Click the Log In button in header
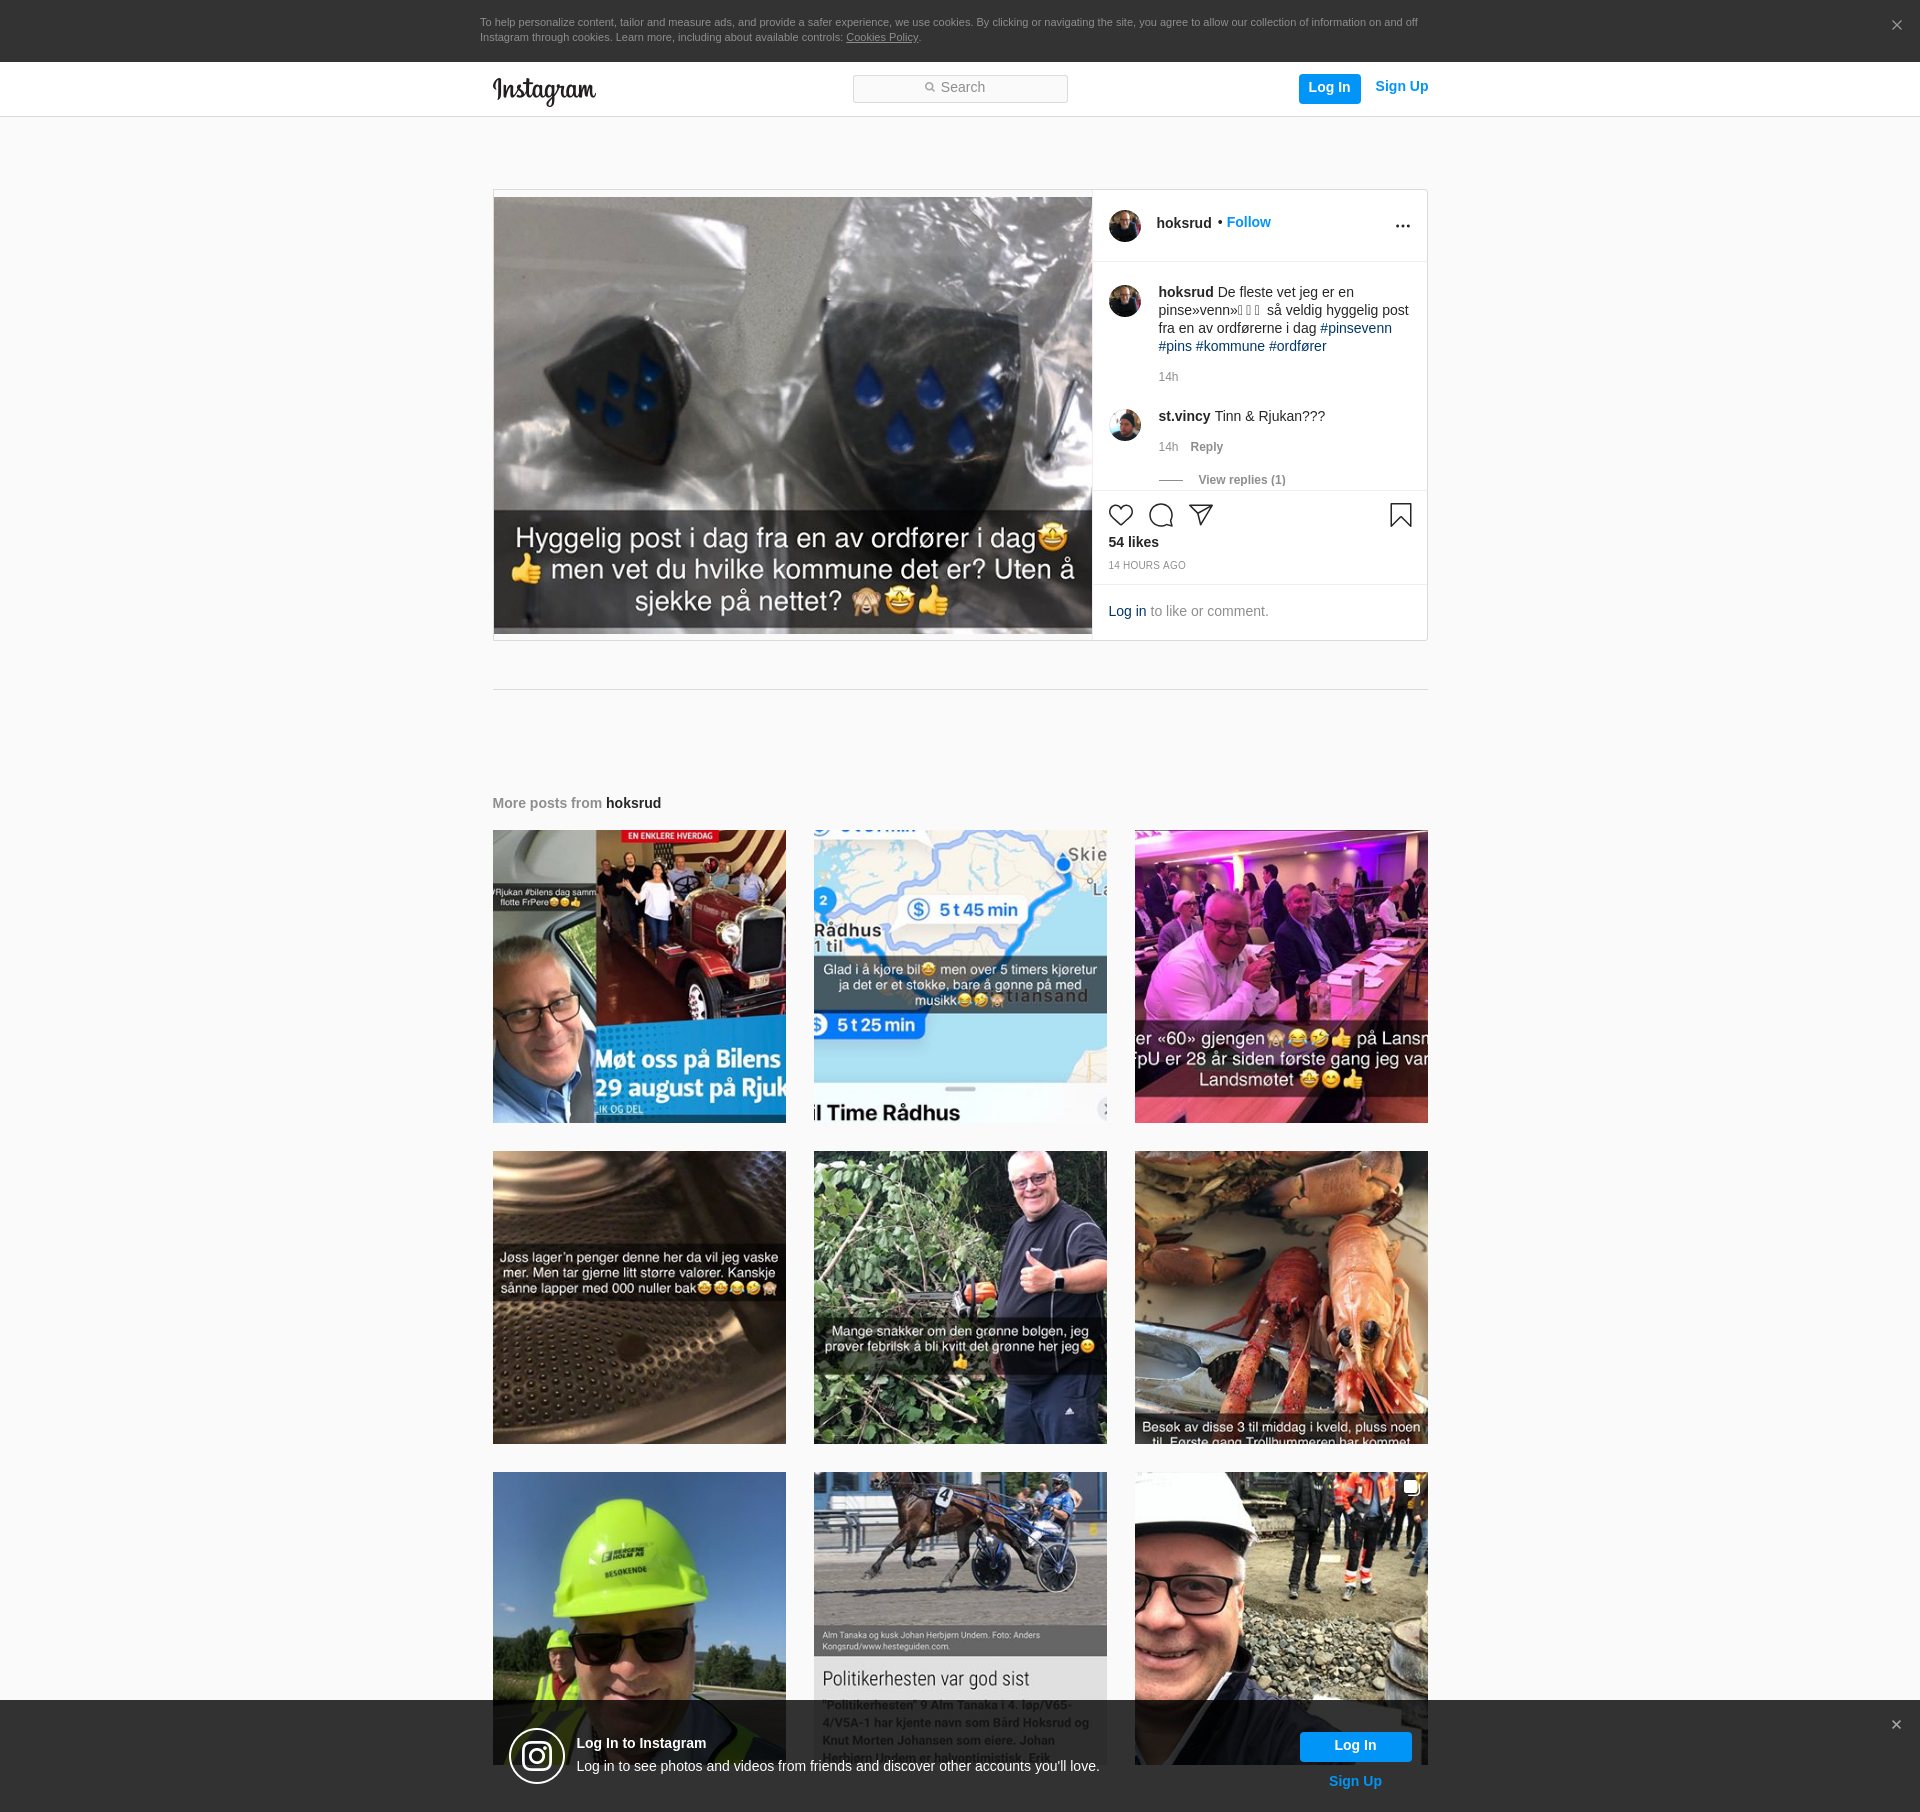This screenshot has height=1812, width=1920. coord(1329,88)
